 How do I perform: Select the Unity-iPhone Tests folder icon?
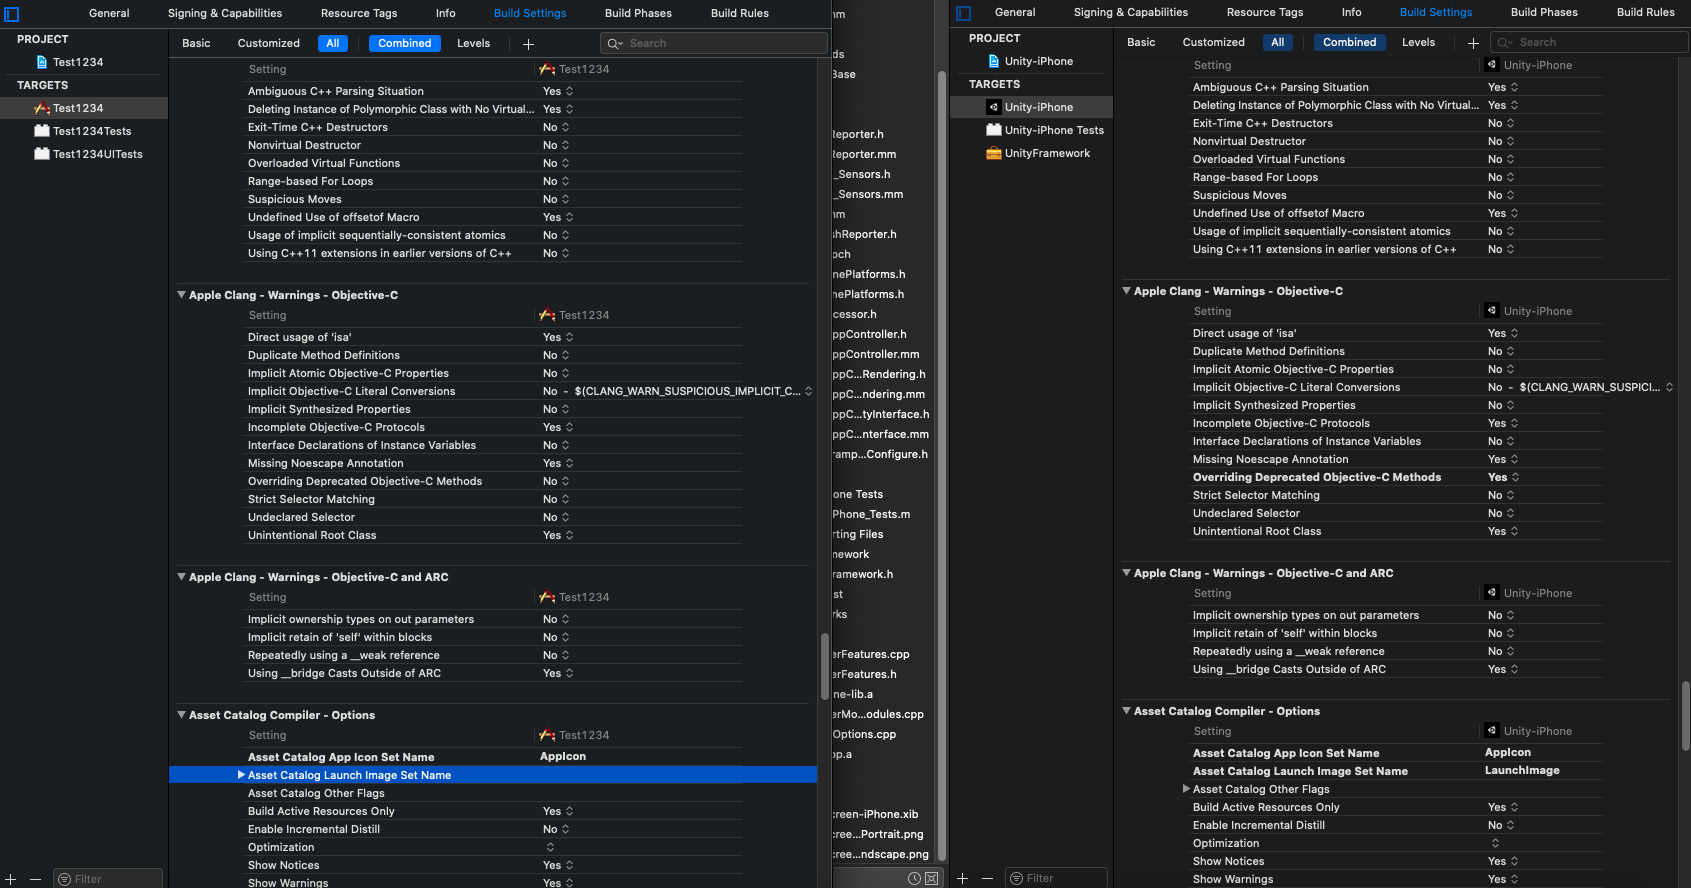[x=994, y=130]
